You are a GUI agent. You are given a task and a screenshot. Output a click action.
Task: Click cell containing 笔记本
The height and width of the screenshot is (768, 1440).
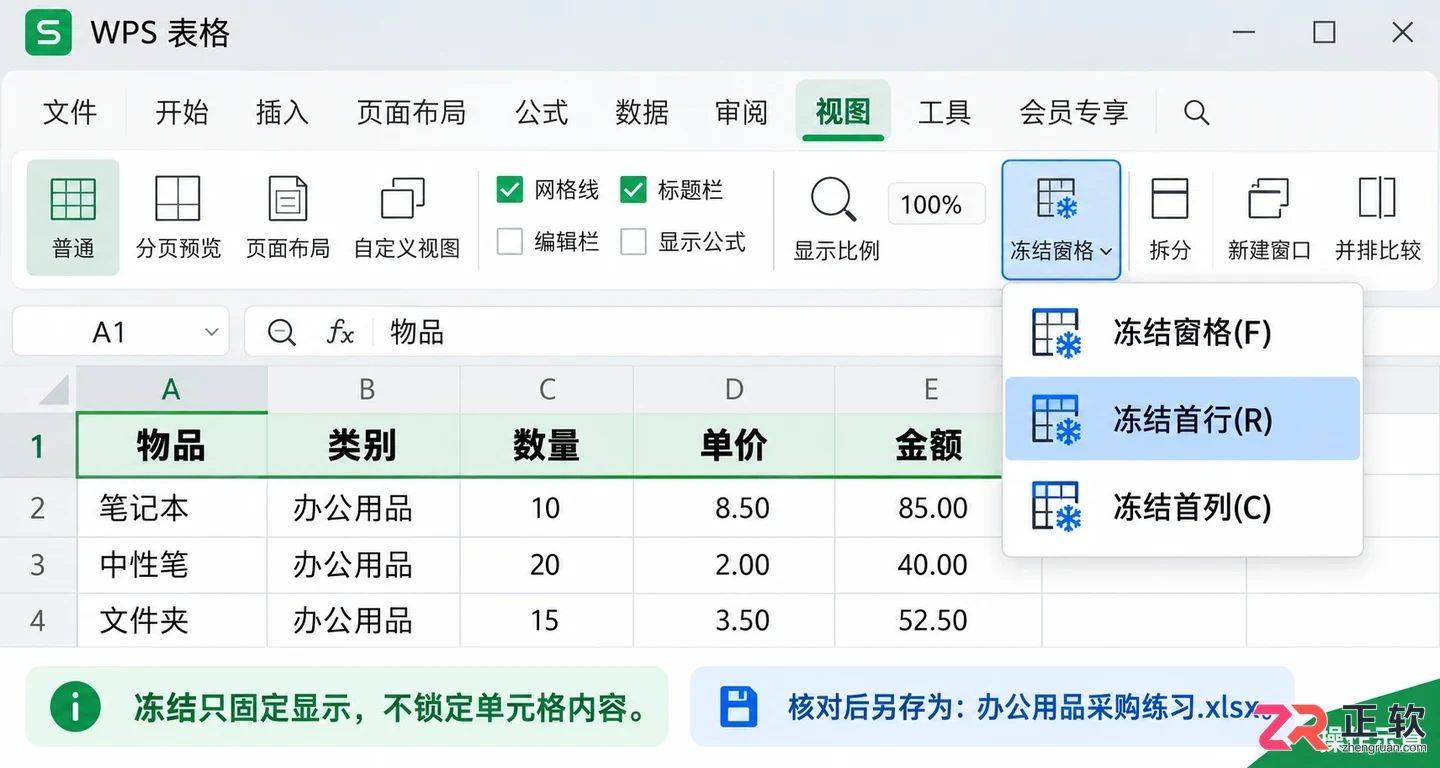coord(172,508)
